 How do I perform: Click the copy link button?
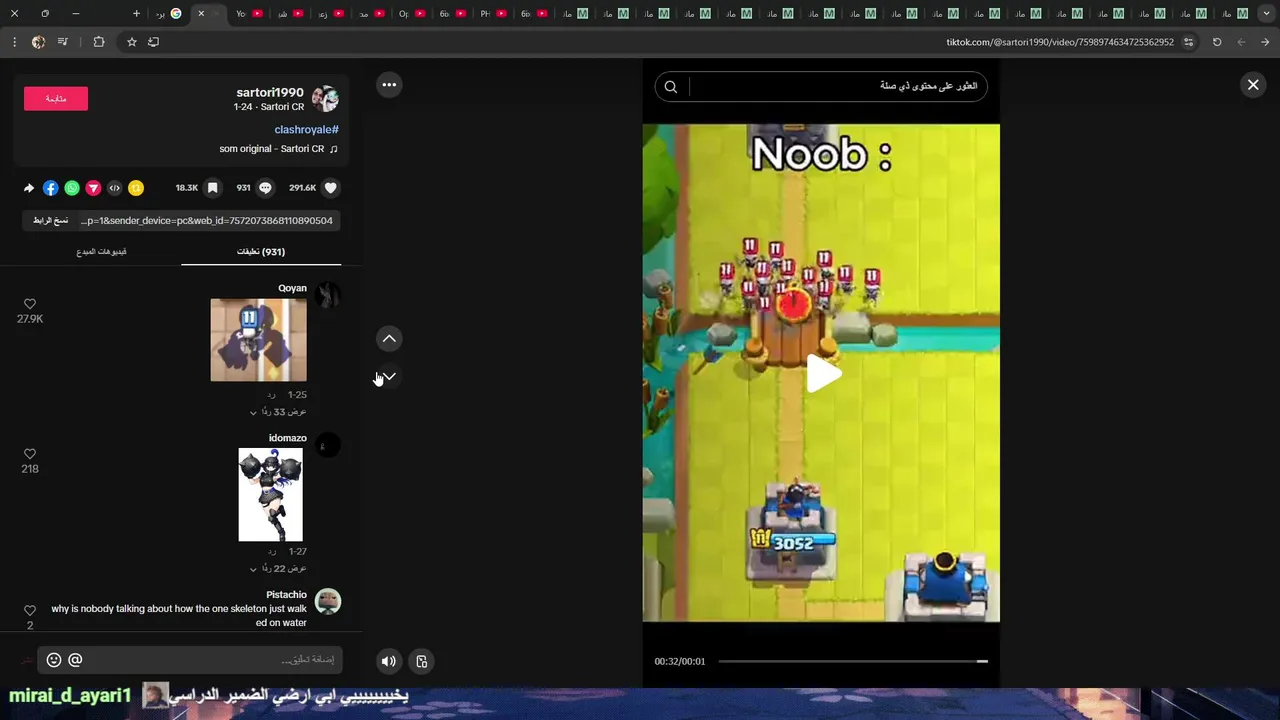(x=51, y=220)
